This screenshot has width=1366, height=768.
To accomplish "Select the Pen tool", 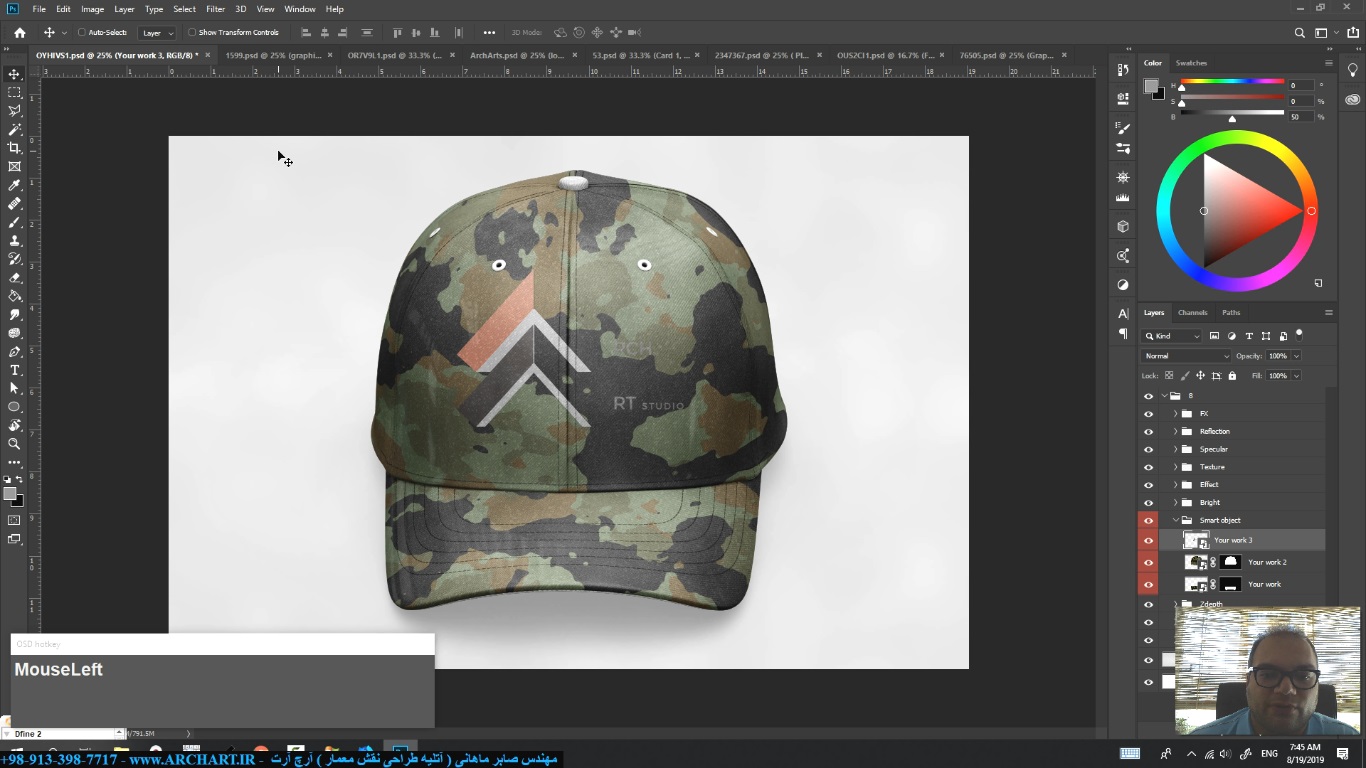I will coord(14,351).
